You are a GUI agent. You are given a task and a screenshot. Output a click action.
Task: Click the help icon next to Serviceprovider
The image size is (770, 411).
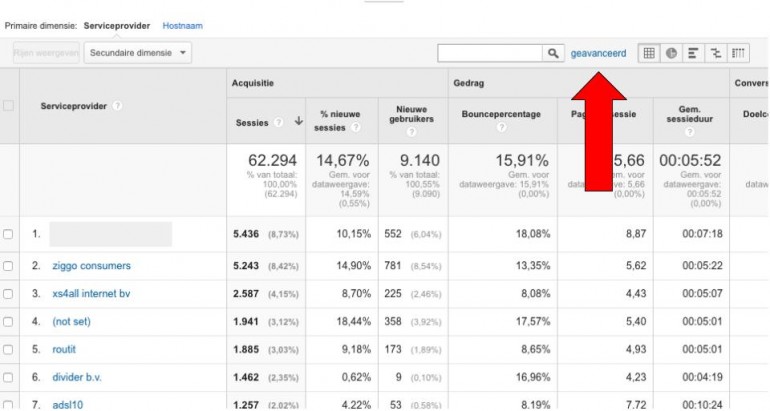pyautogui.click(x=117, y=106)
